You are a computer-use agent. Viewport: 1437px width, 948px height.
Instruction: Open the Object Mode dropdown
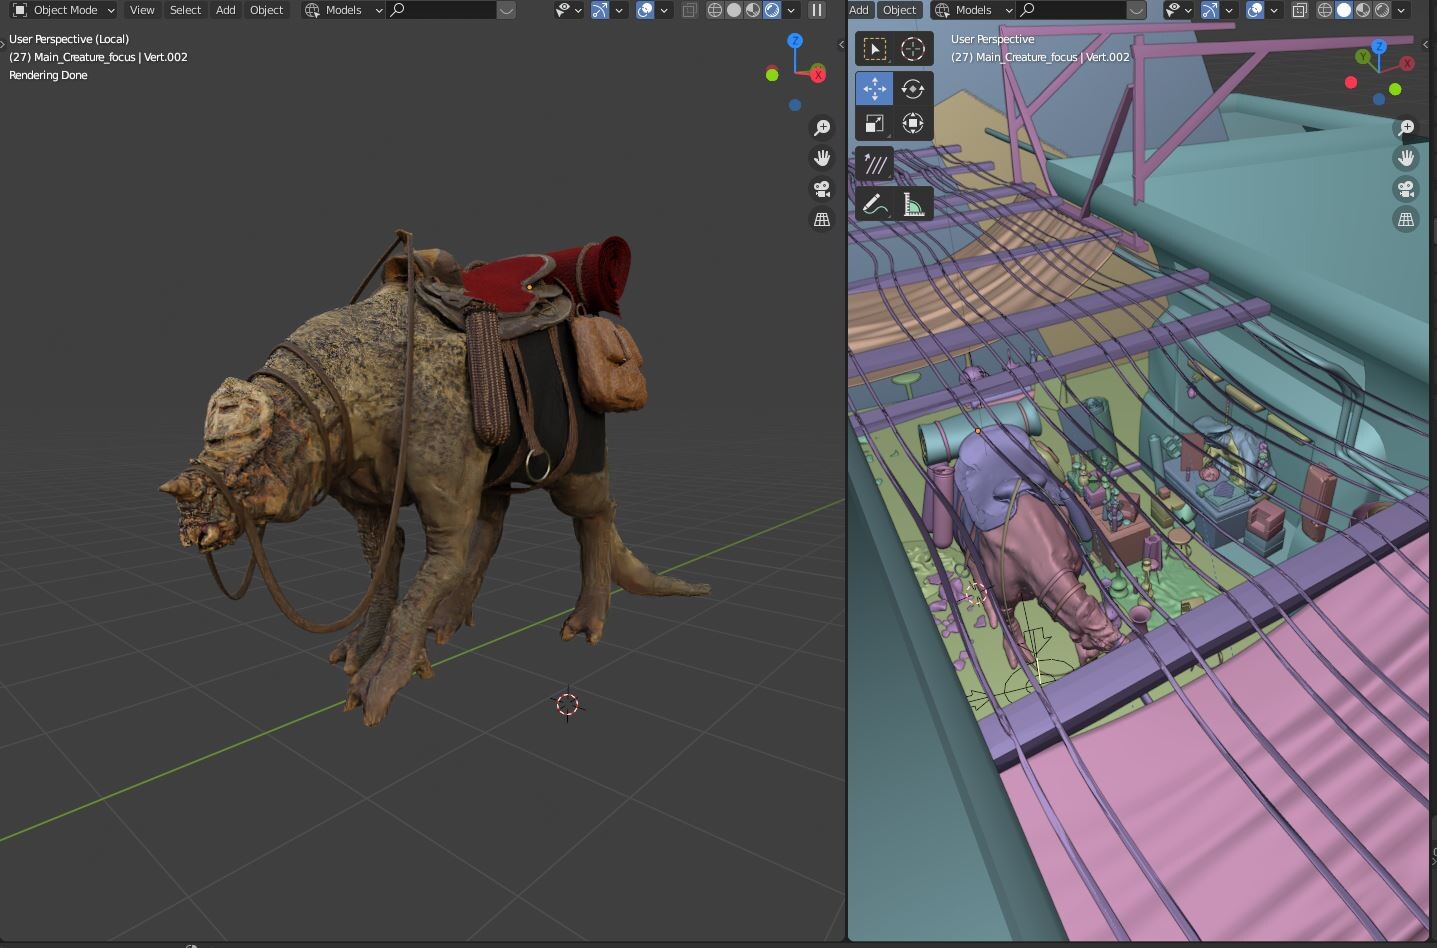point(64,10)
